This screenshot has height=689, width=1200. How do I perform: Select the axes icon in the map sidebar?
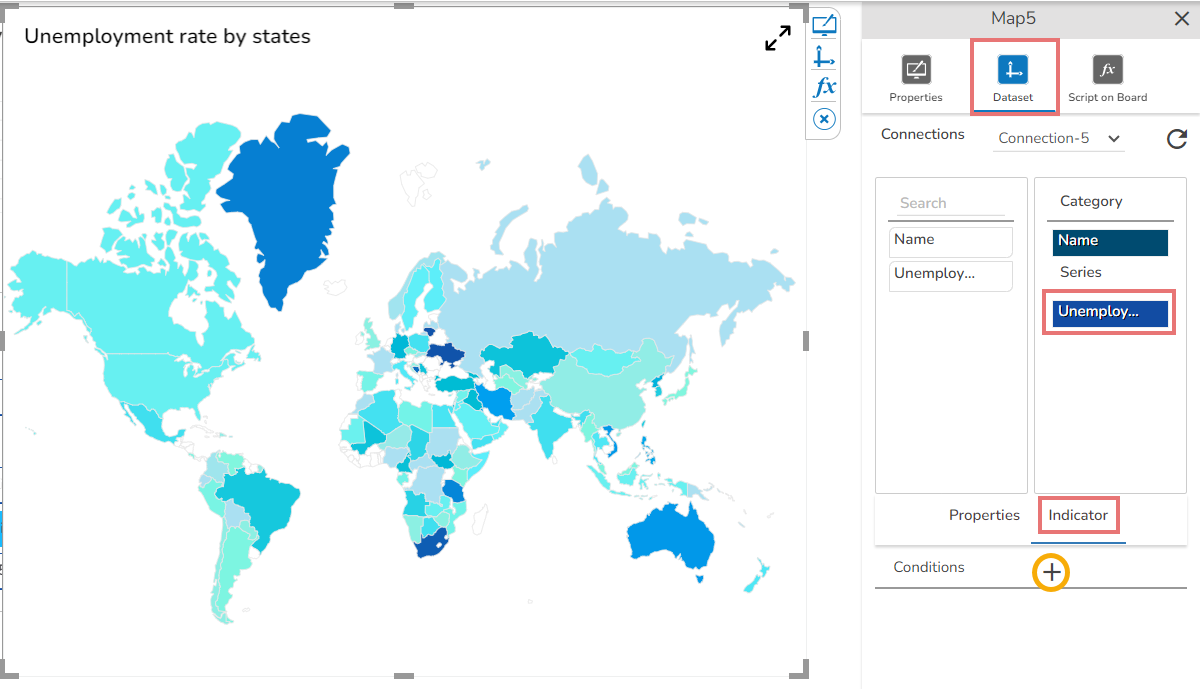pos(823,56)
